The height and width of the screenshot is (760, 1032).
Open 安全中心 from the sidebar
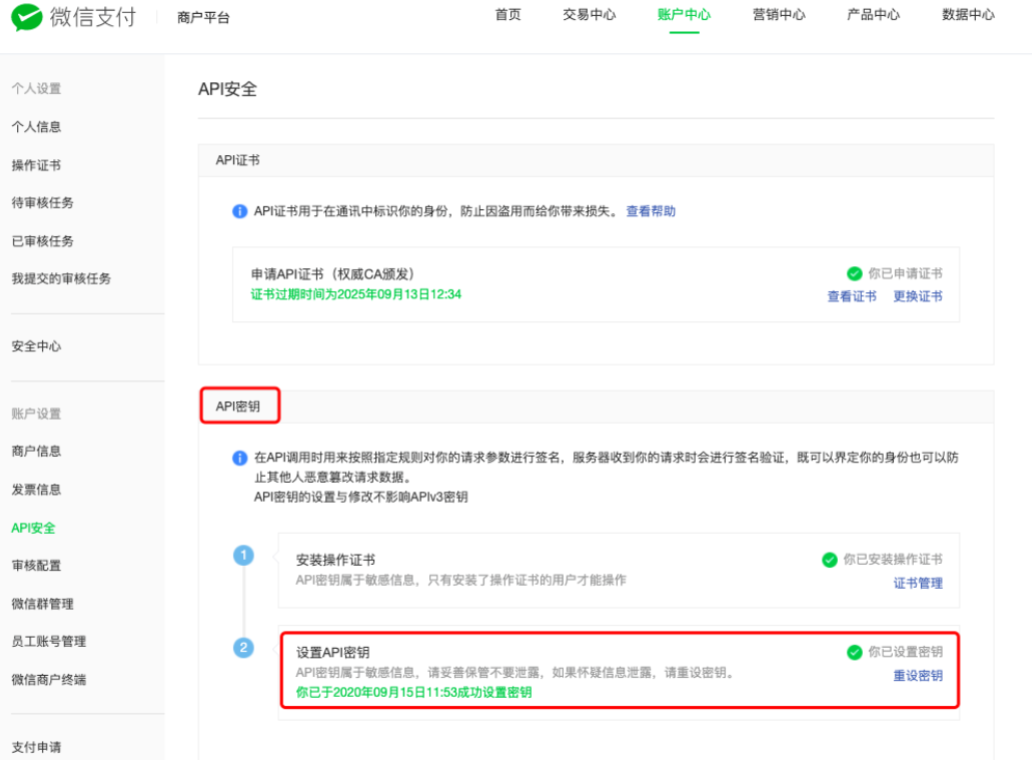[x=36, y=346]
